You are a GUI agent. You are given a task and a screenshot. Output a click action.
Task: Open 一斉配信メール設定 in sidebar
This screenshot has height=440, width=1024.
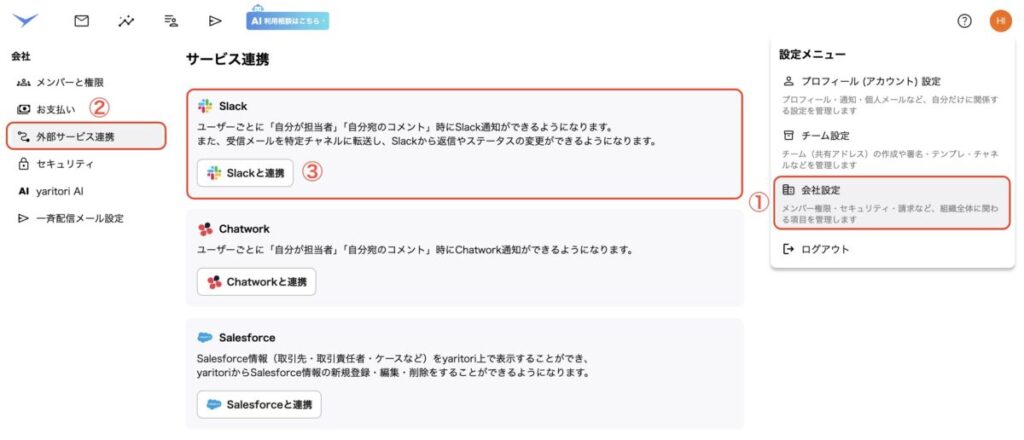tap(80, 218)
